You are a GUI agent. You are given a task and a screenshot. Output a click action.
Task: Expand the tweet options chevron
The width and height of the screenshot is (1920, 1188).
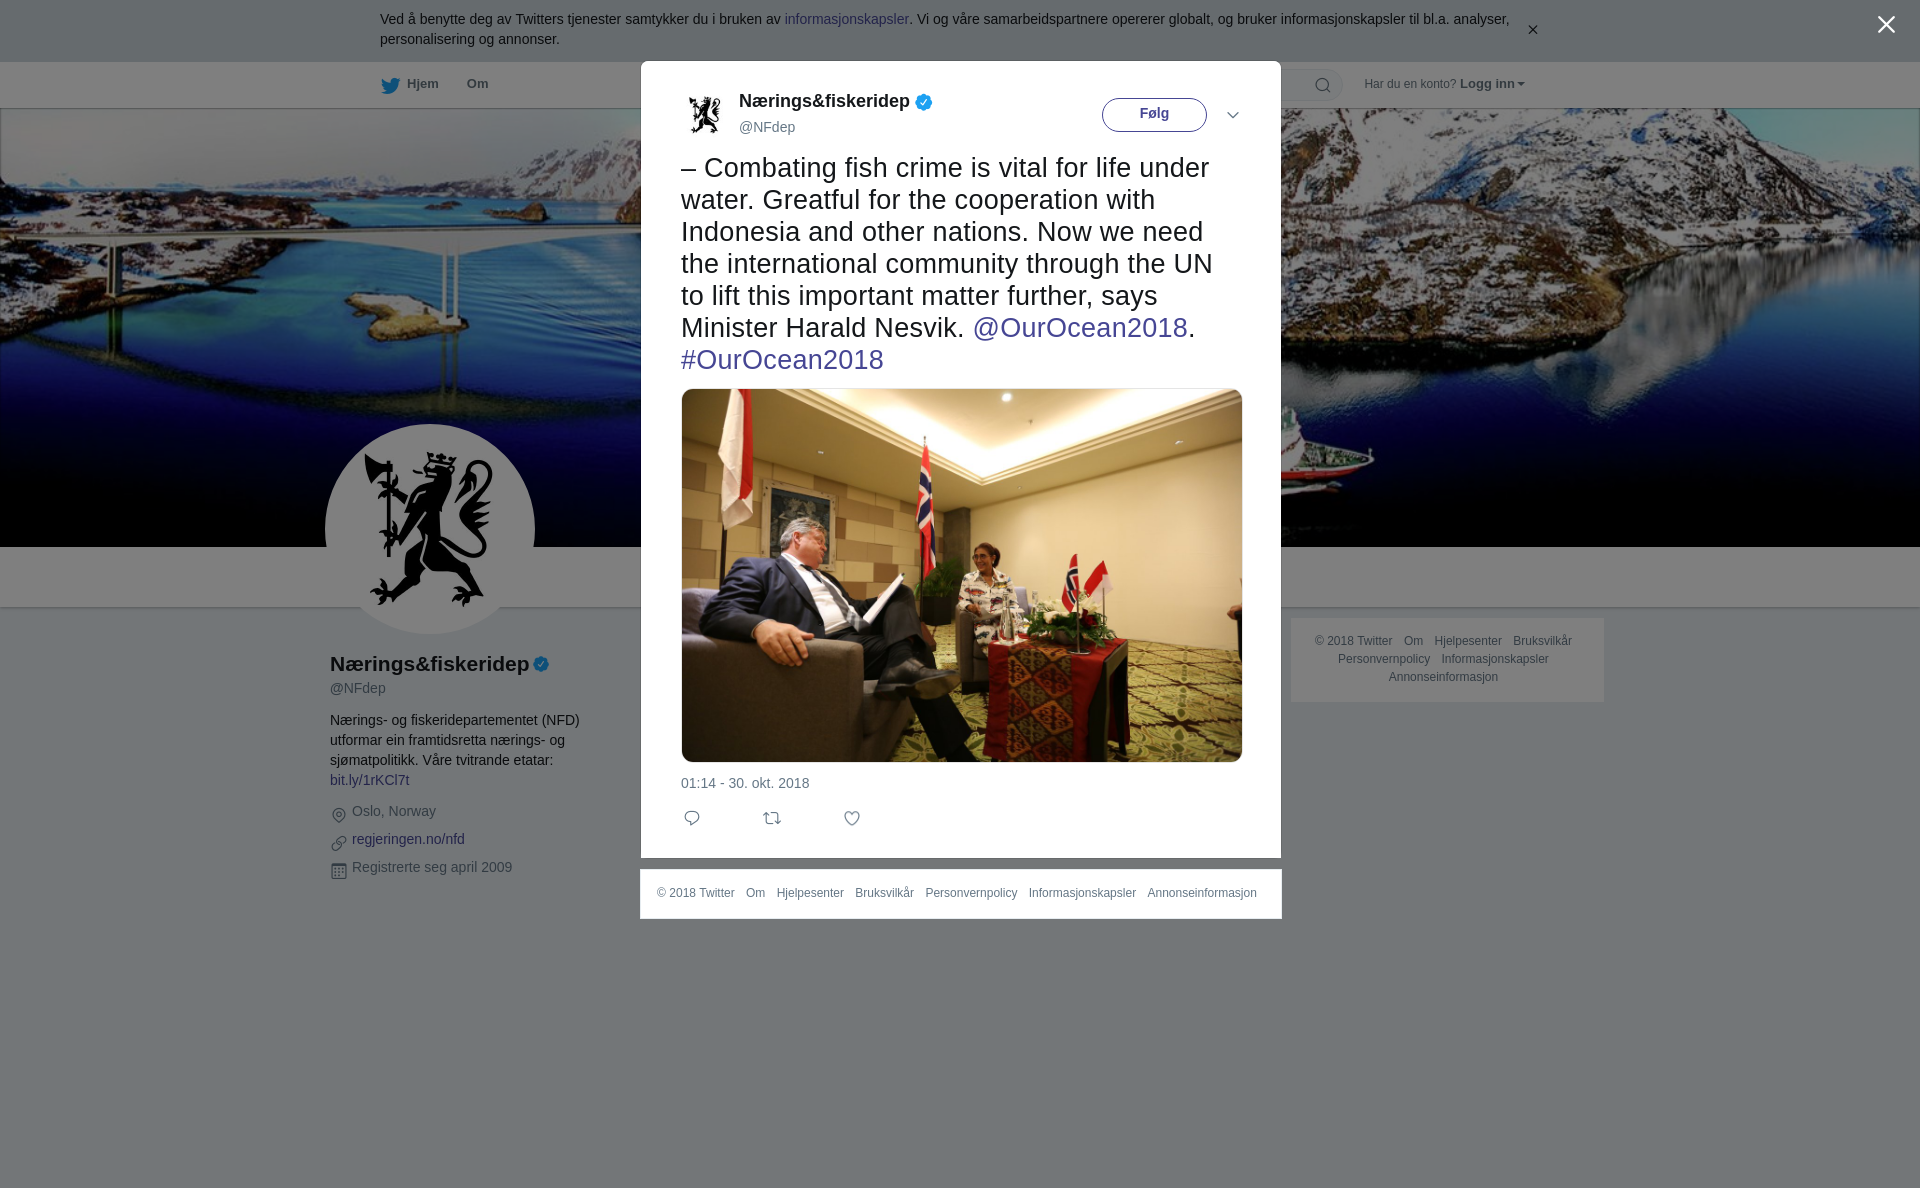tap(1233, 115)
